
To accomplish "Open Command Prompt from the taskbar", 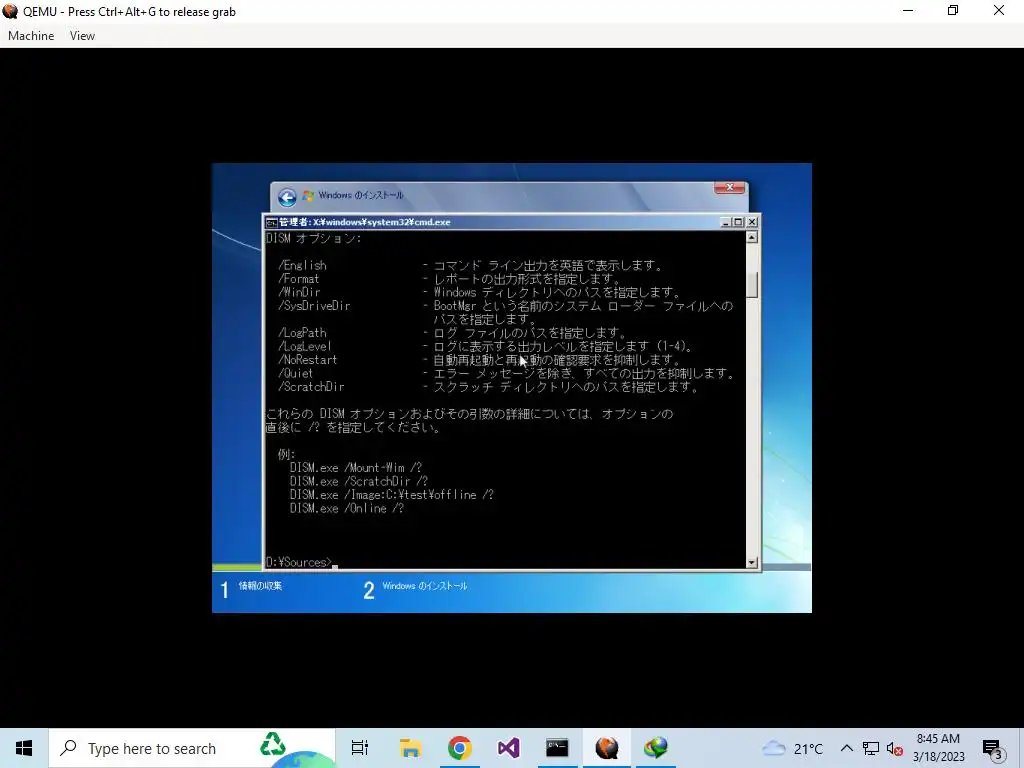I will 557,748.
